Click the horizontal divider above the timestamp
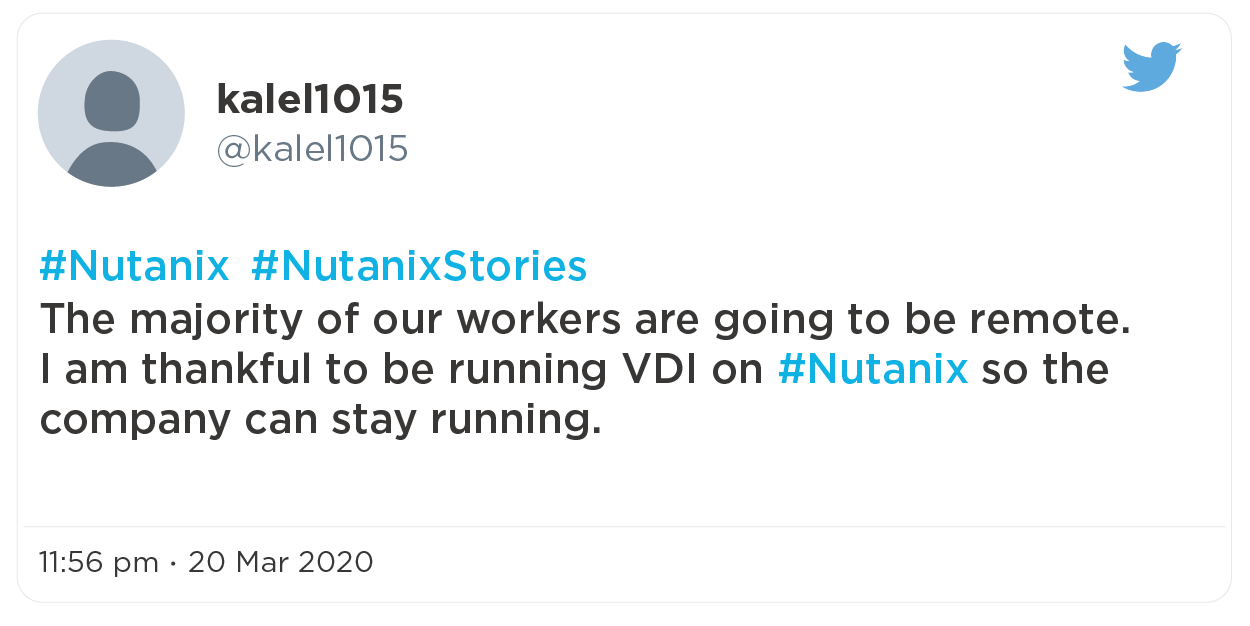This screenshot has height=626, width=1250. tap(624, 526)
